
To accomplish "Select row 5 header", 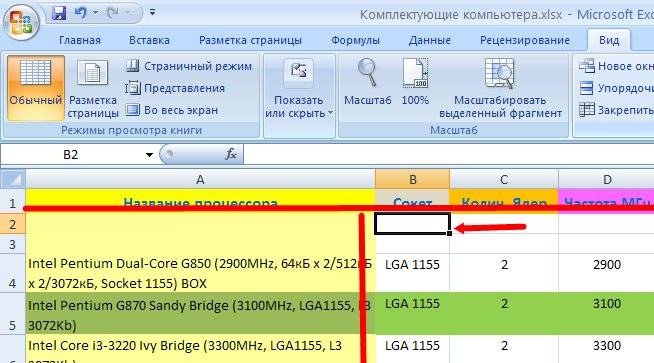I will tap(13, 314).
